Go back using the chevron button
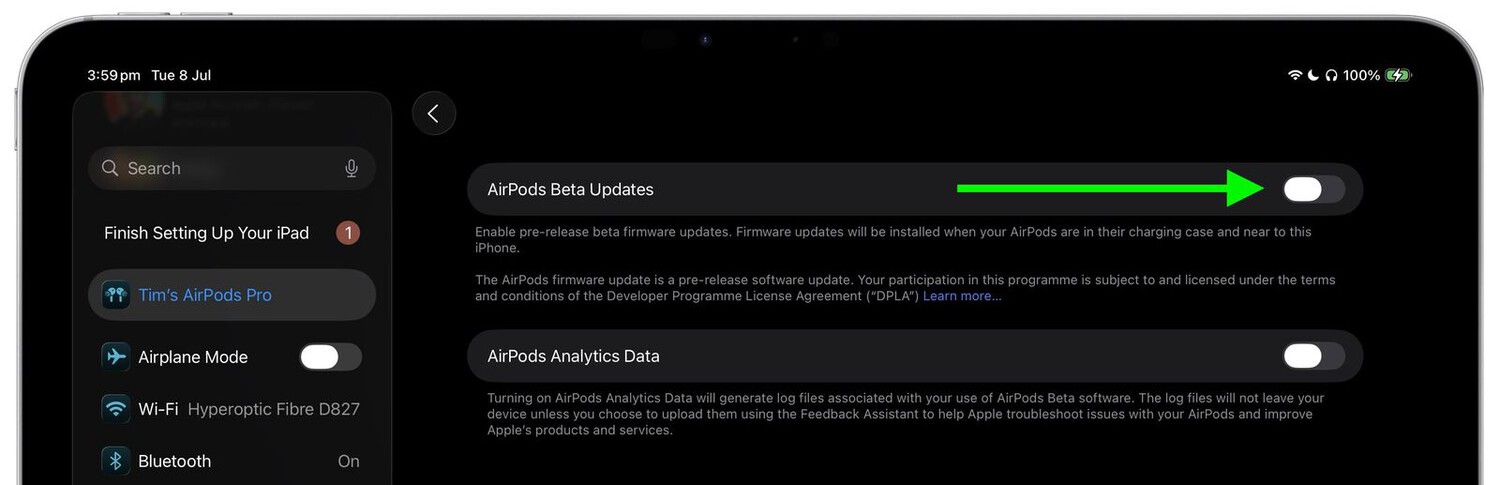Image resolution: width=1500 pixels, height=485 pixels. point(434,114)
